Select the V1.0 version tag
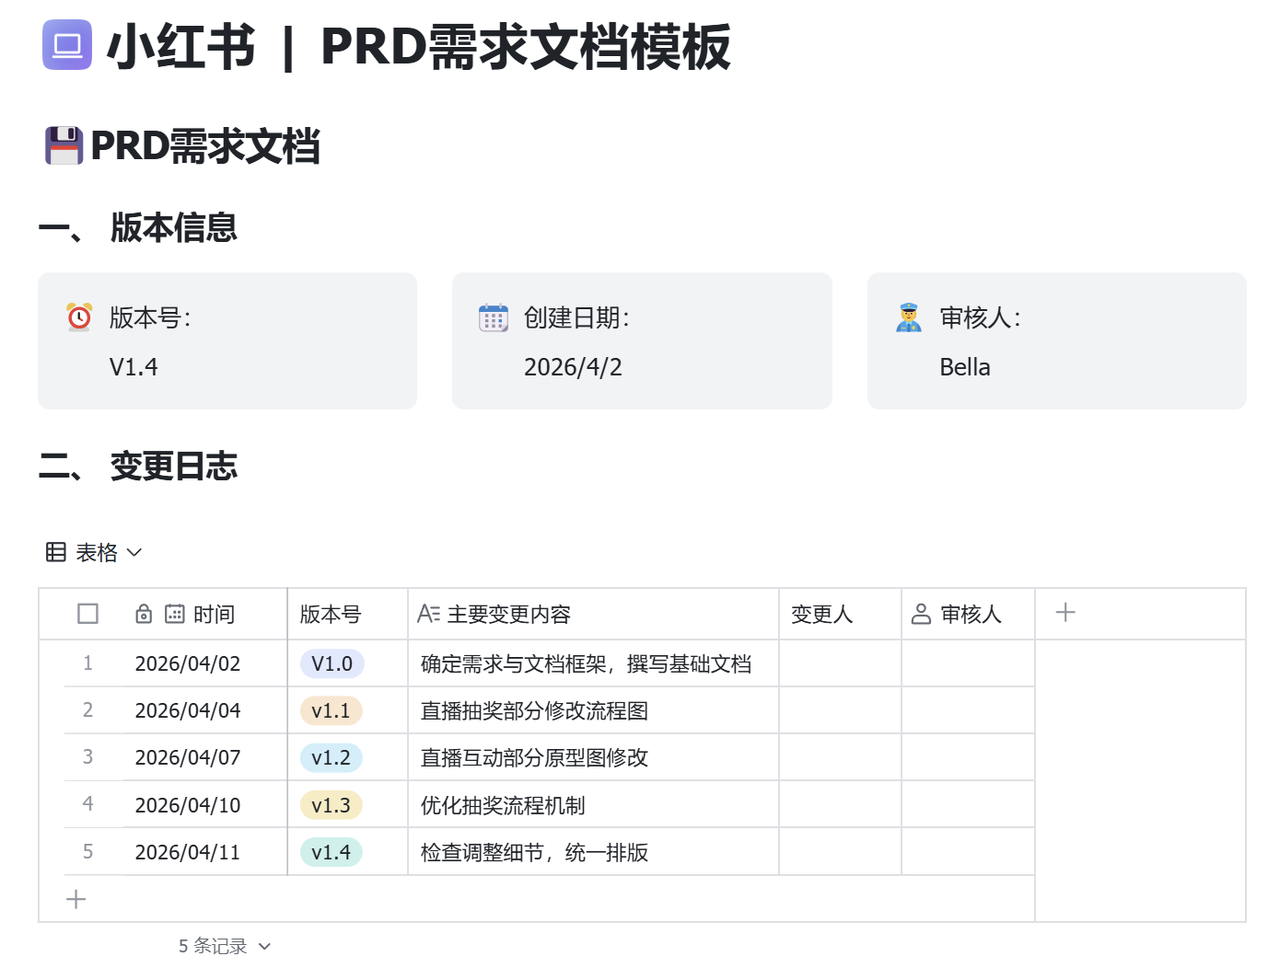Viewport: 1280px width, 968px height. [x=332, y=663]
